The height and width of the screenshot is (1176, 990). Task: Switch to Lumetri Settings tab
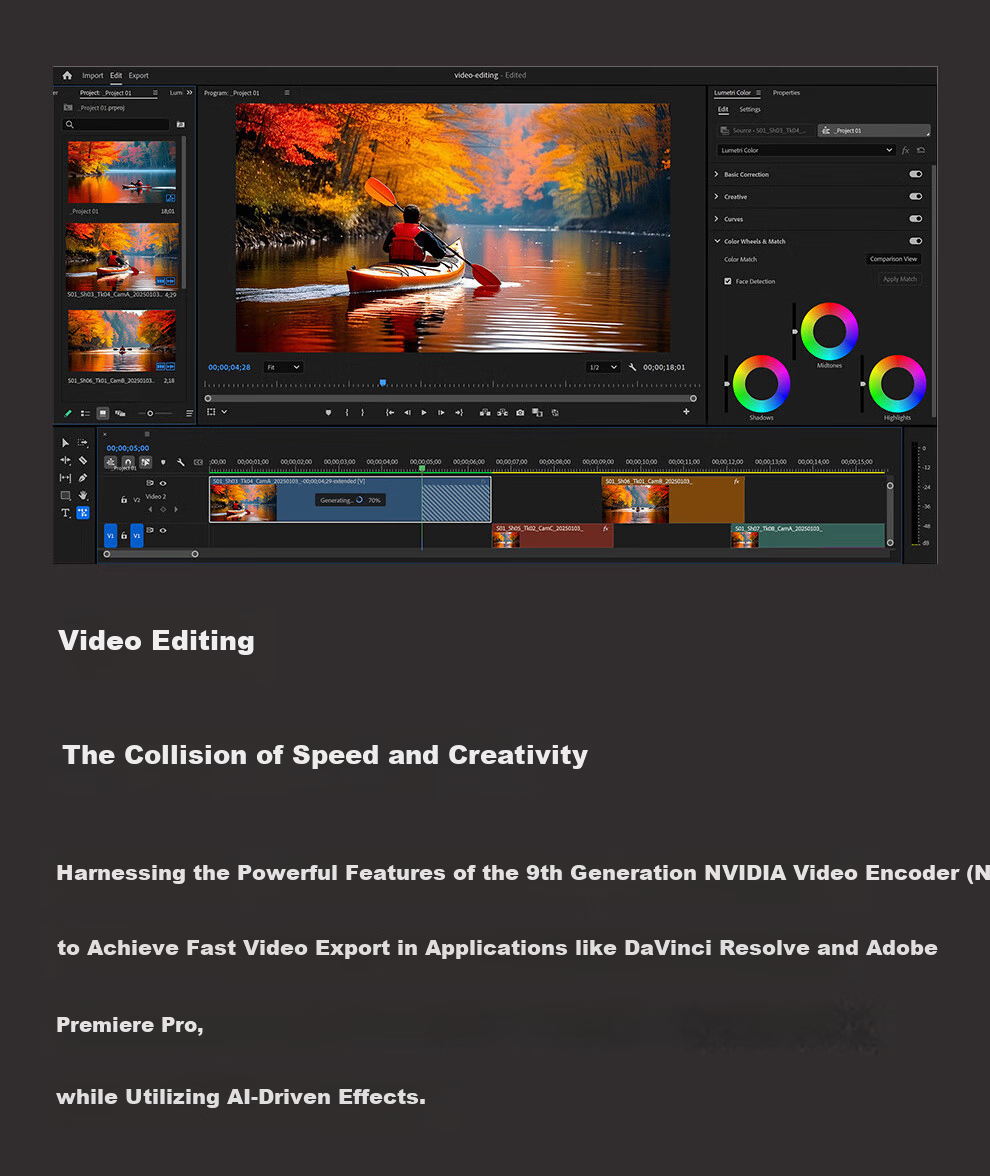tap(750, 110)
